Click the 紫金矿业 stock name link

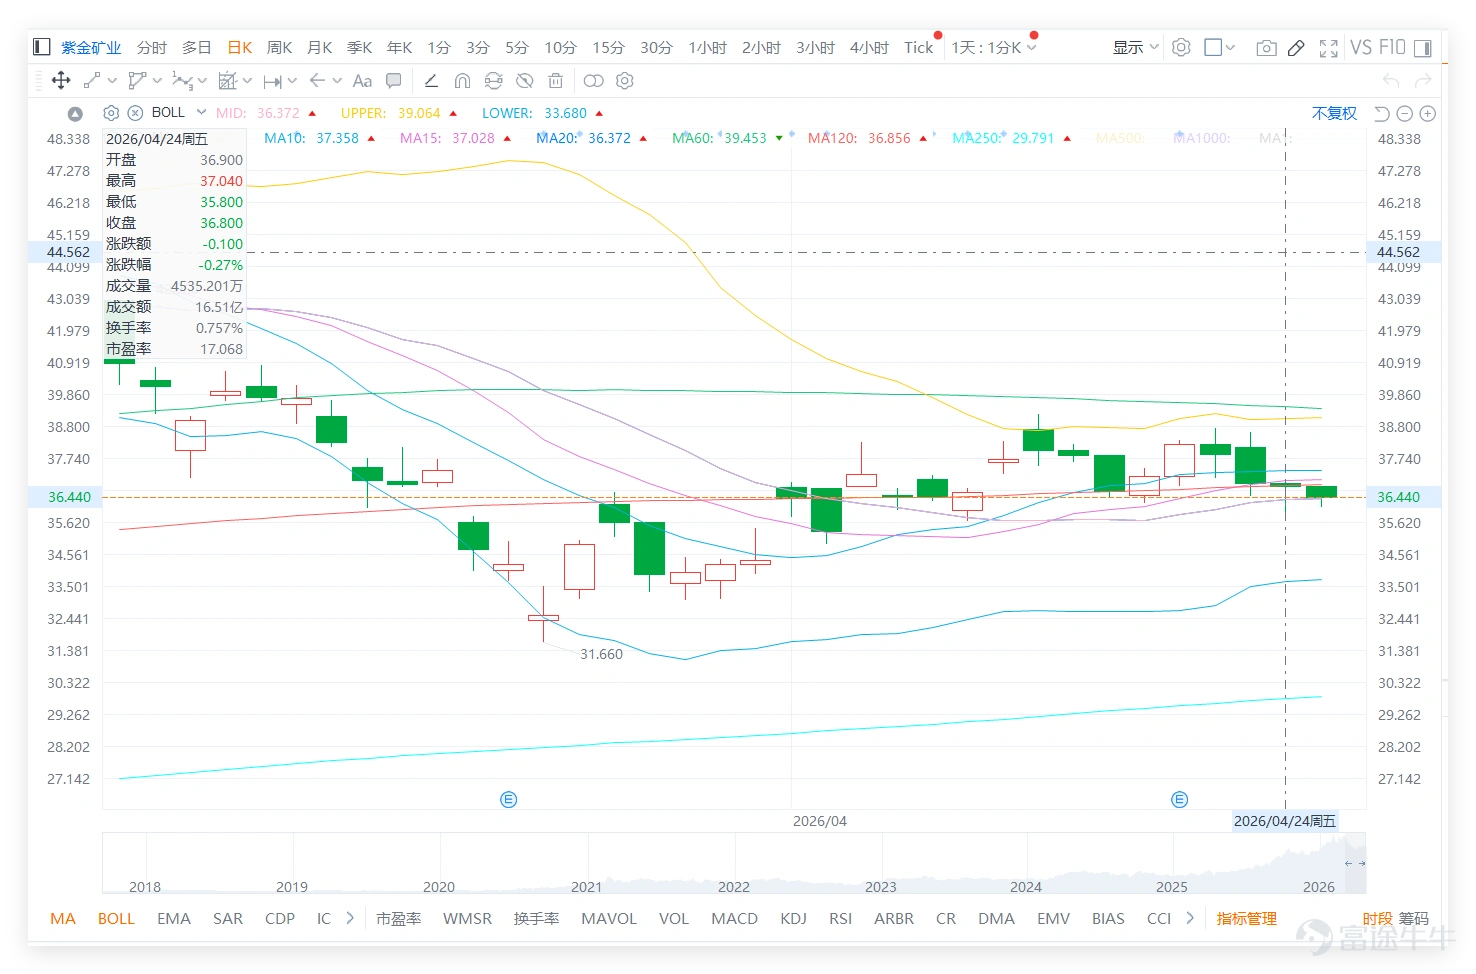click(x=91, y=47)
